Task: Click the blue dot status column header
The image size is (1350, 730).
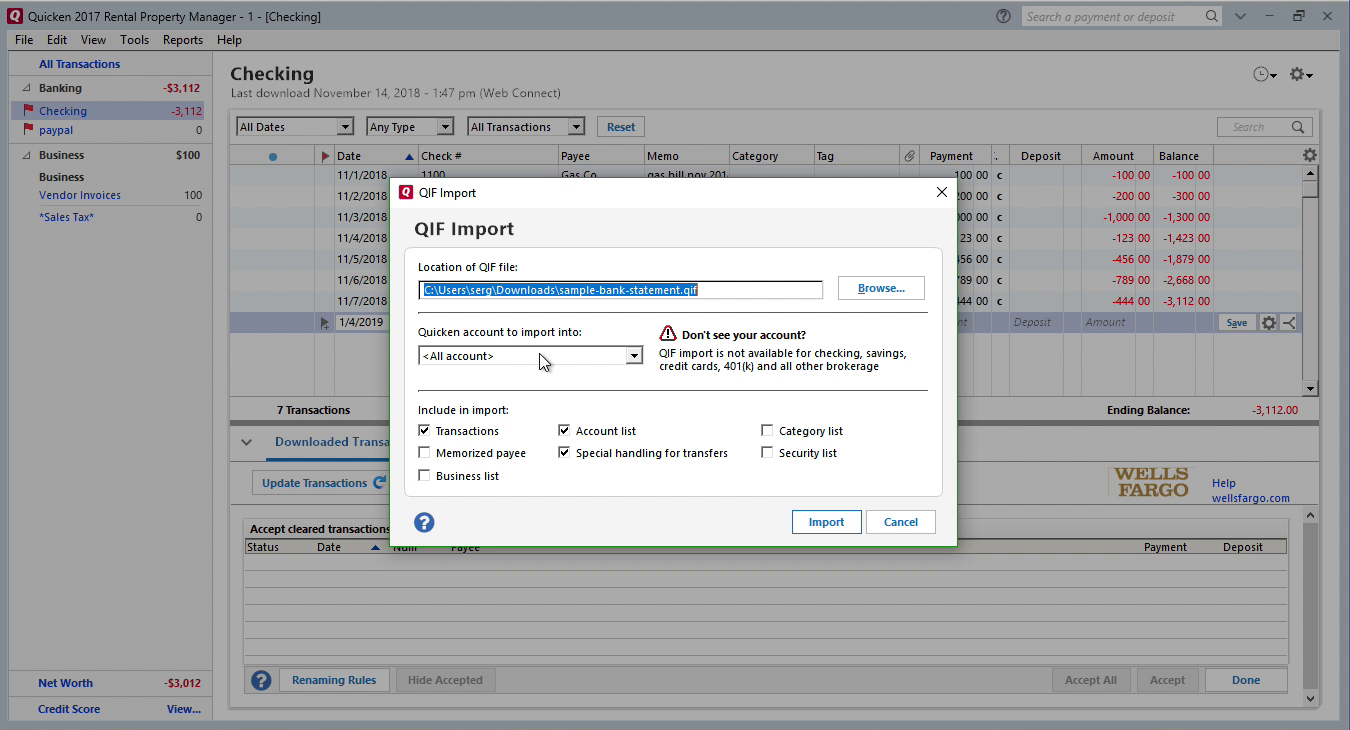Action: coord(273,156)
